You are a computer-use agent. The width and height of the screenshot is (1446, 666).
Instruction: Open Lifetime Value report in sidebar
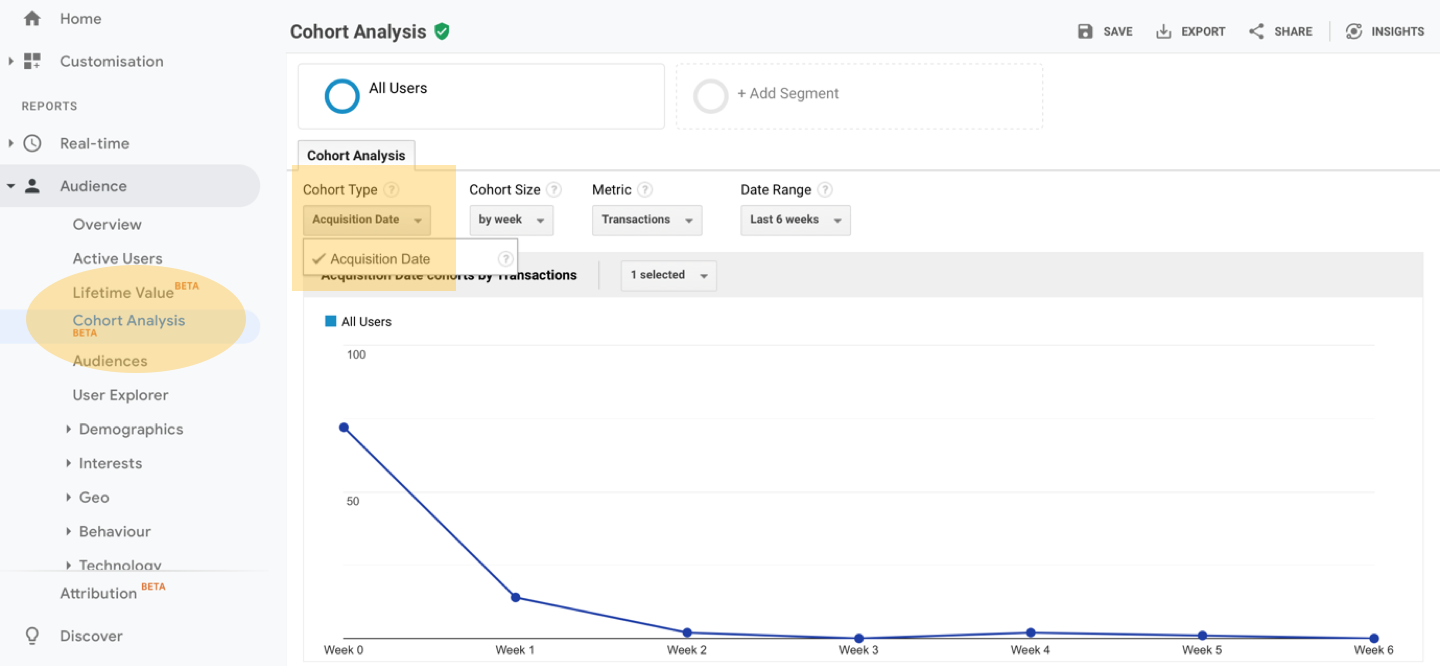(123, 293)
